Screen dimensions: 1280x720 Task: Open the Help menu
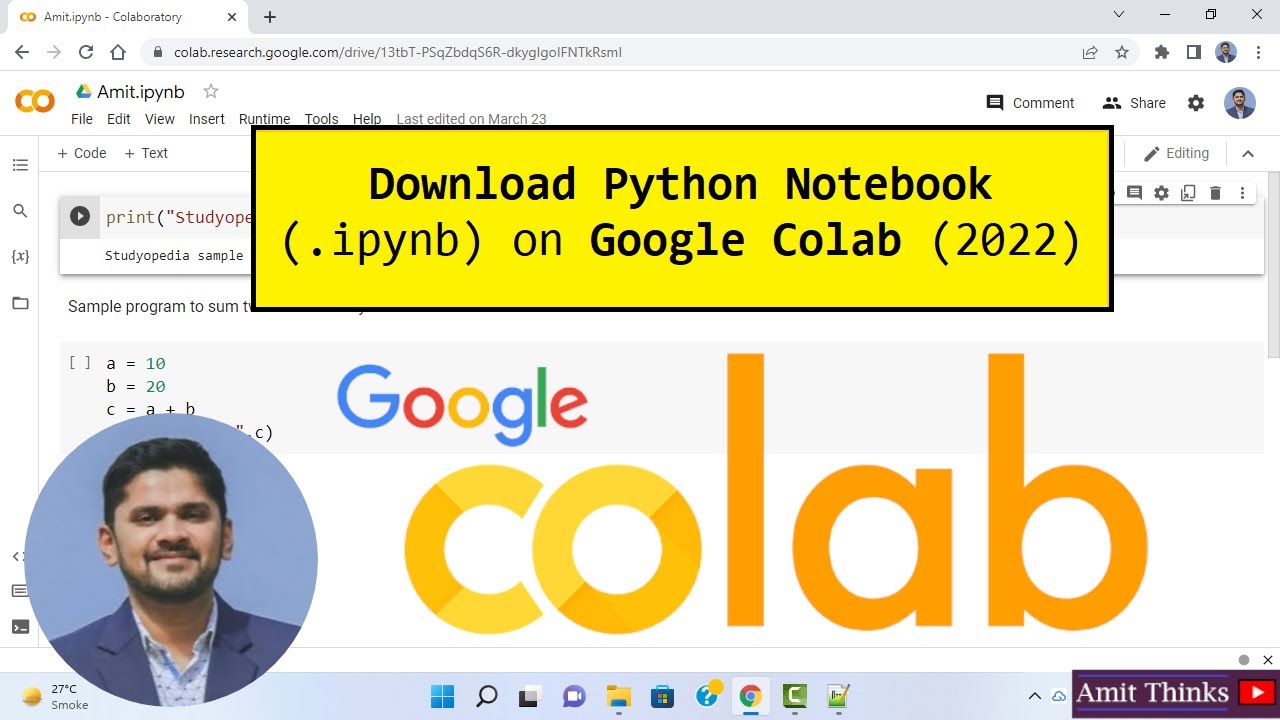point(367,119)
